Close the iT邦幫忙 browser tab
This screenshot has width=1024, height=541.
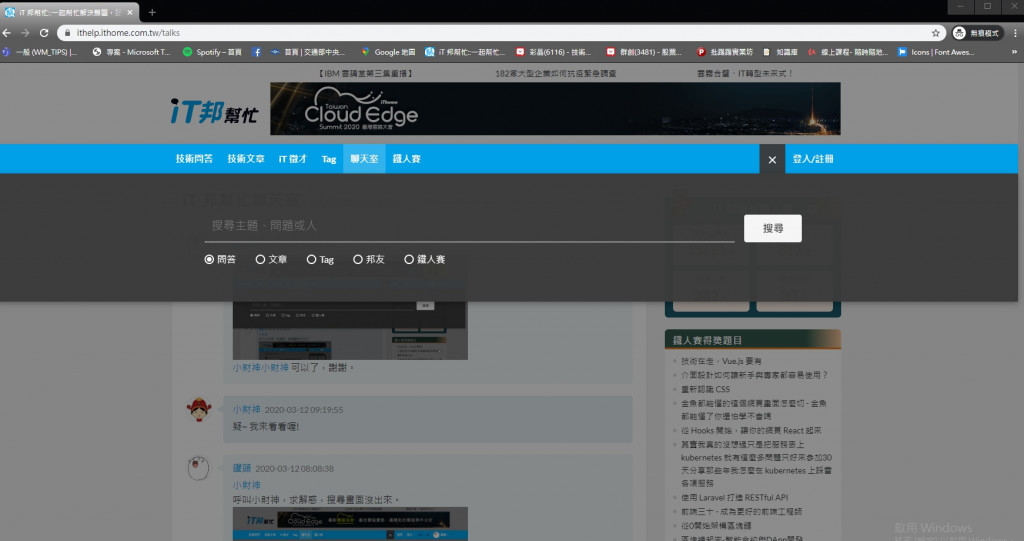(x=130, y=12)
